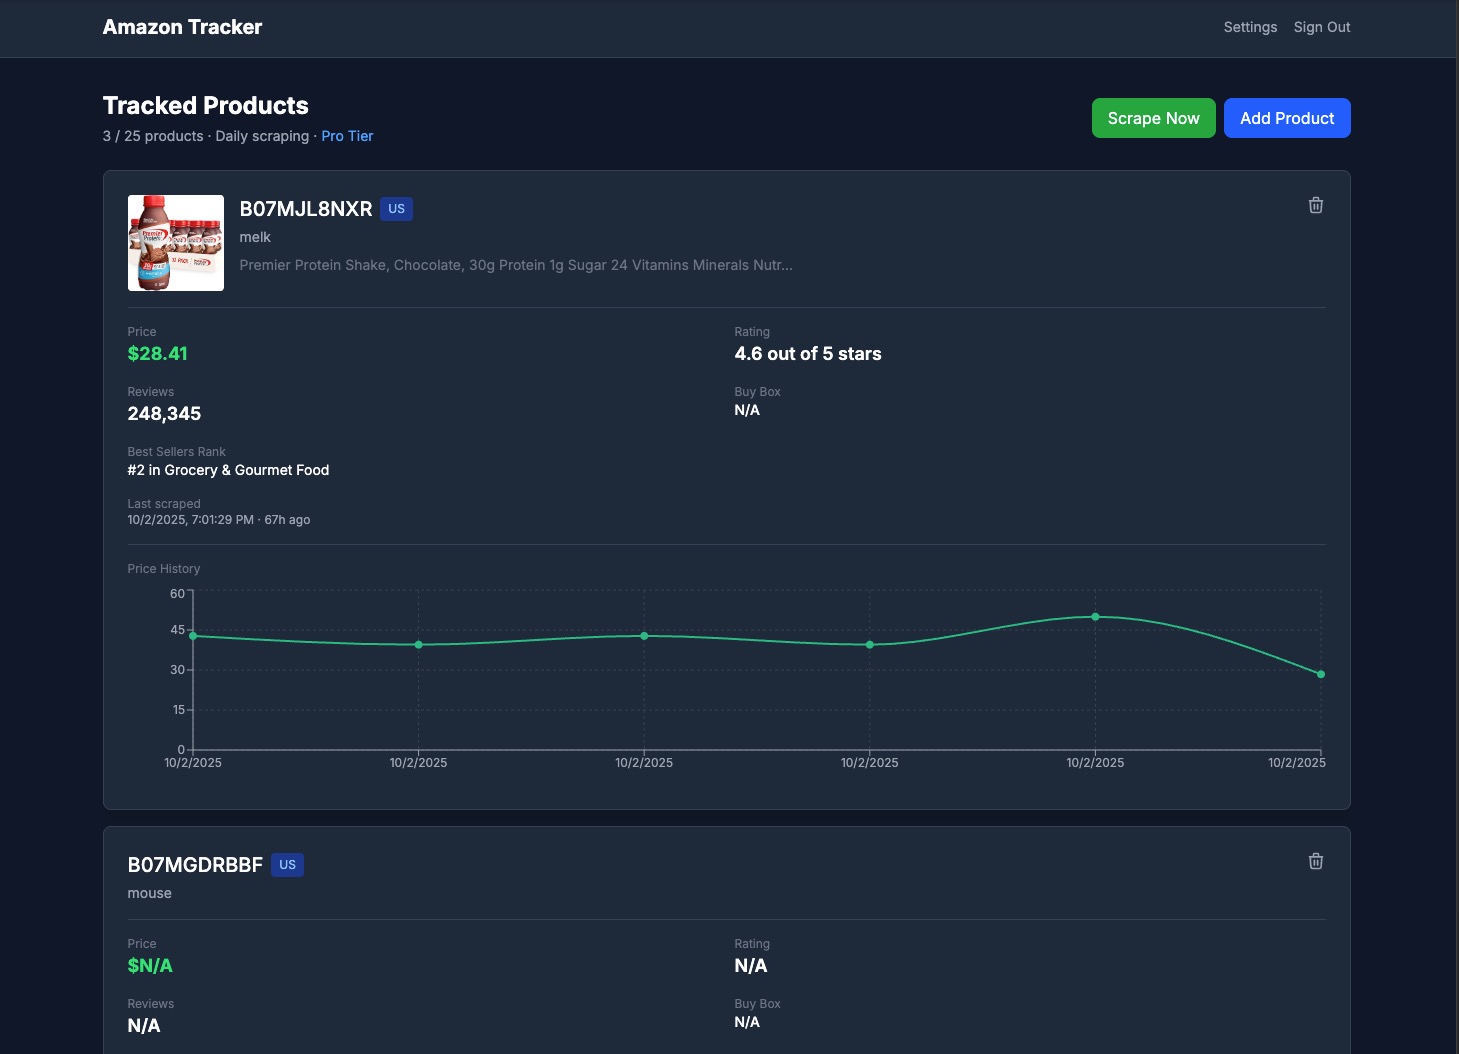Click the Premier Protein Shake product thumbnail
The height and width of the screenshot is (1054, 1459).
tap(175, 242)
